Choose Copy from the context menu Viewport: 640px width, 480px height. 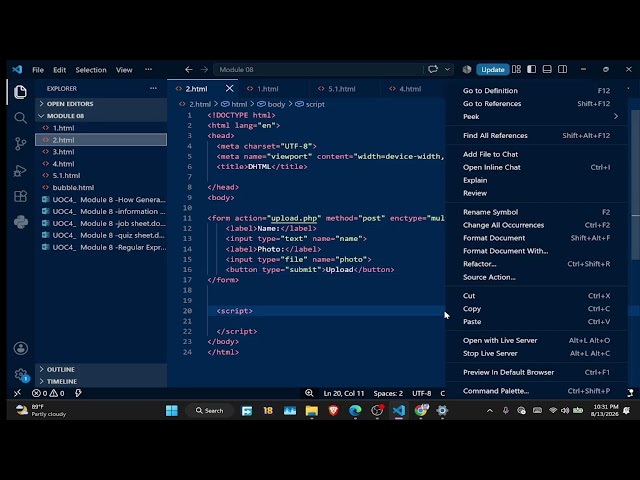pos(536,309)
